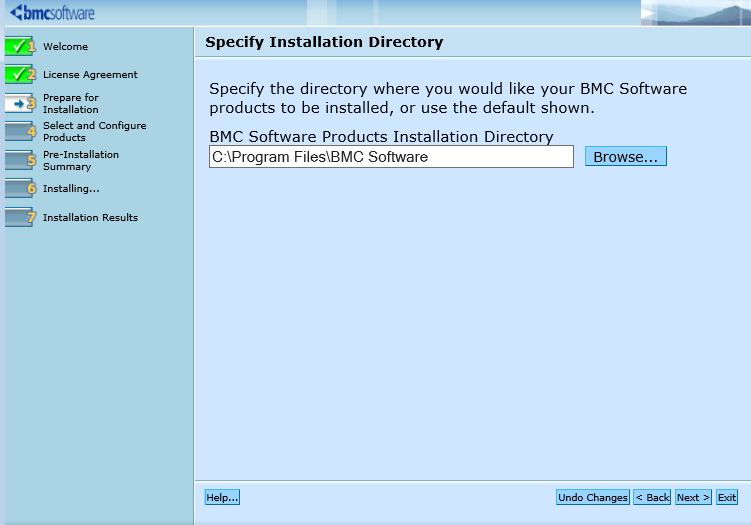Click the green checkmark icon for step 1 Welcome
Image resolution: width=751 pixels, height=525 pixels.
point(20,46)
